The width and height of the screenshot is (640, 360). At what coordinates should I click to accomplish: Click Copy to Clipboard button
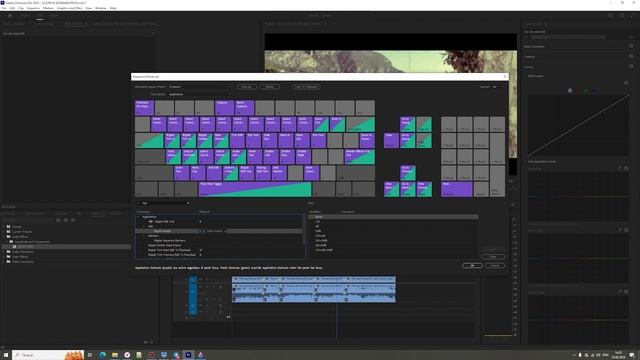306,87
